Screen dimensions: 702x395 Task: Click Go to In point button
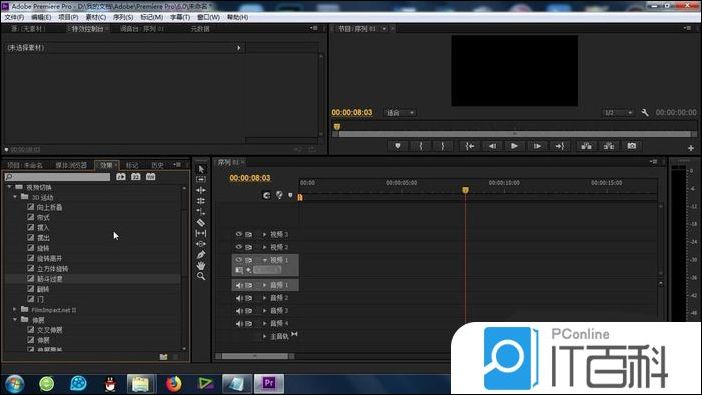[x=470, y=146]
